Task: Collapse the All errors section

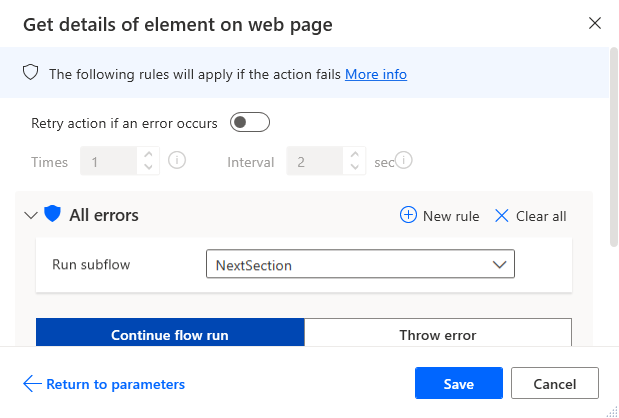Action: pyautogui.click(x=29, y=215)
